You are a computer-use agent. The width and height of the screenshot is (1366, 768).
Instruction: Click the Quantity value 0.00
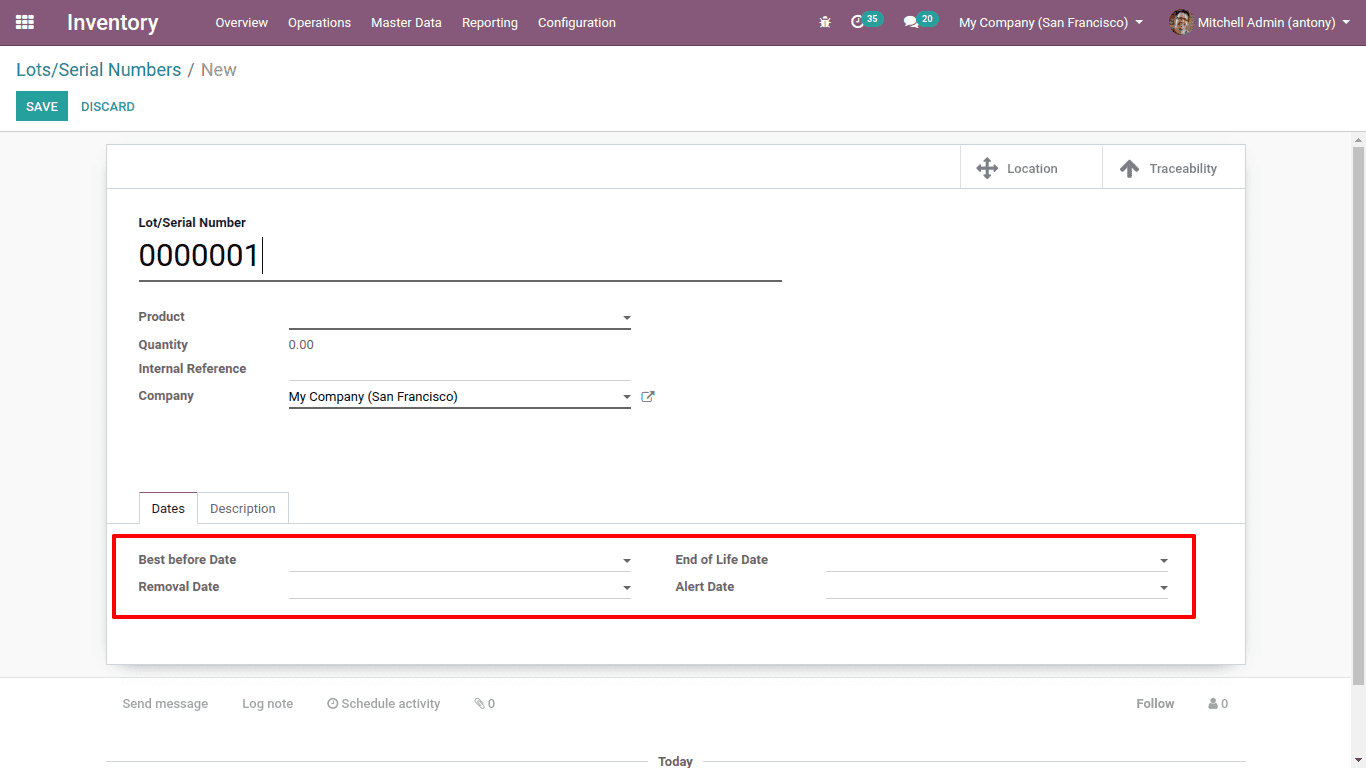pyautogui.click(x=301, y=345)
